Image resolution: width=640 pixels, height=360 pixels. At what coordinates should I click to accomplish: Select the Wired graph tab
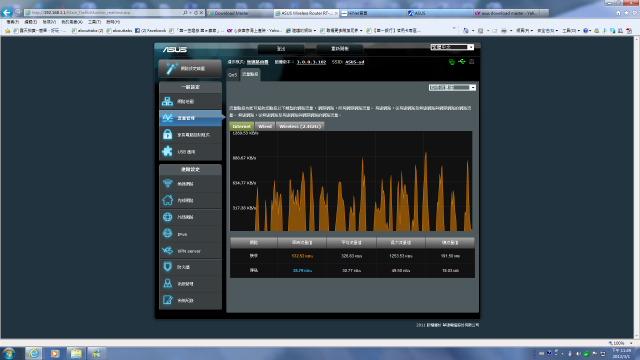point(265,126)
